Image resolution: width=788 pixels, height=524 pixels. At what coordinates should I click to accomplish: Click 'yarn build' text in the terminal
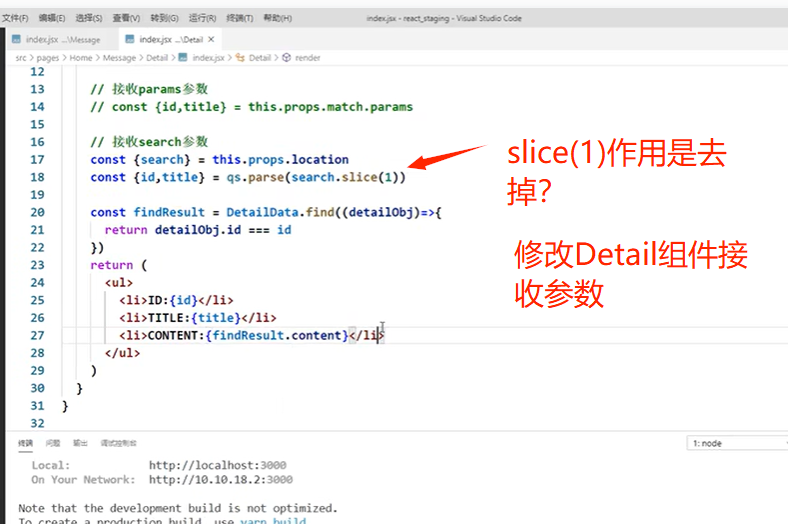point(273,520)
